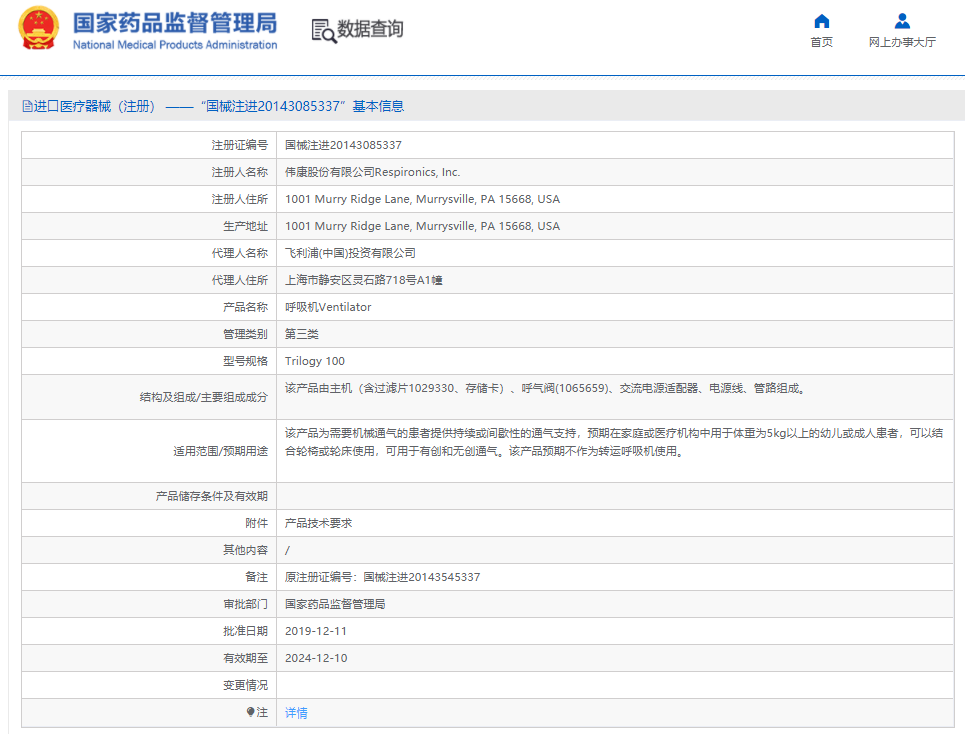Screen dimensions: 965x734
Task: Click the 第三类 management category value
Action: tap(302, 334)
